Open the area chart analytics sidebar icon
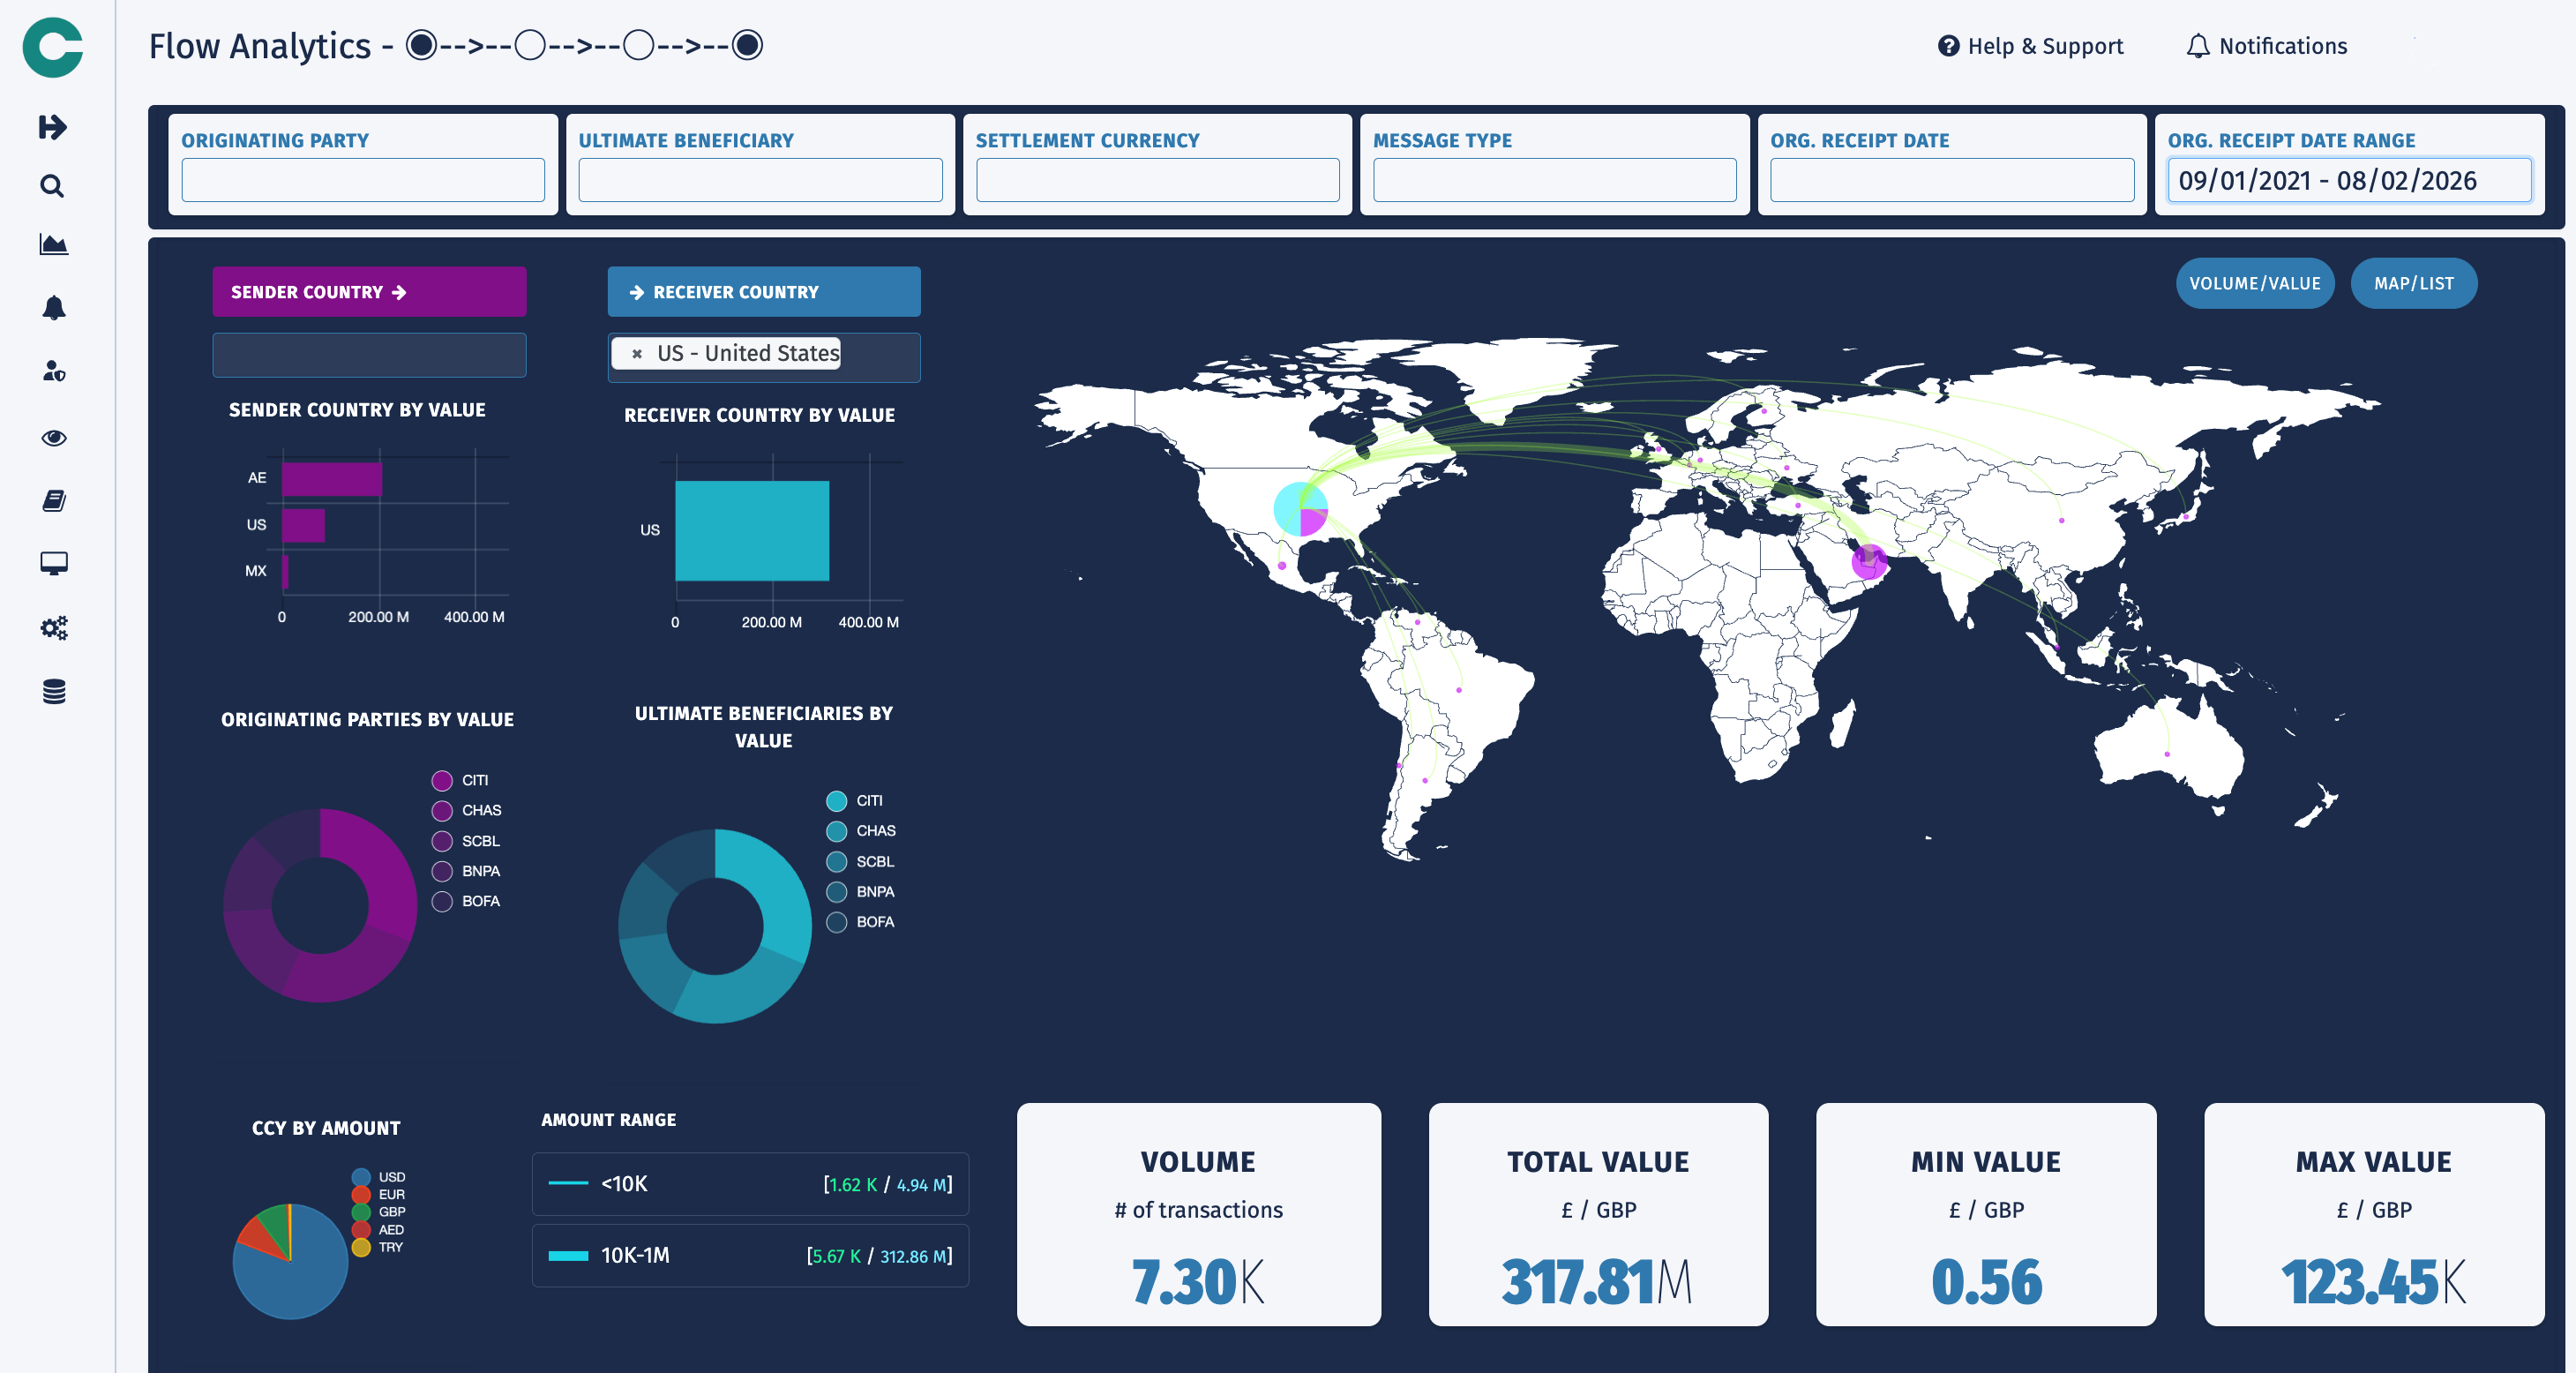The image size is (2576, 1373). tap(53, 245)
